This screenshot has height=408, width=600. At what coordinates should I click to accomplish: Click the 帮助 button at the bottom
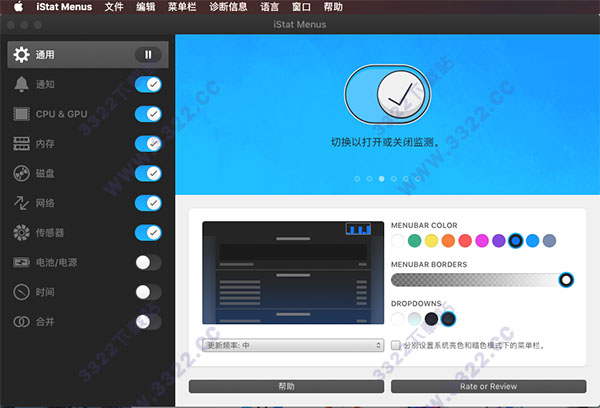click(x=286, y=386)
